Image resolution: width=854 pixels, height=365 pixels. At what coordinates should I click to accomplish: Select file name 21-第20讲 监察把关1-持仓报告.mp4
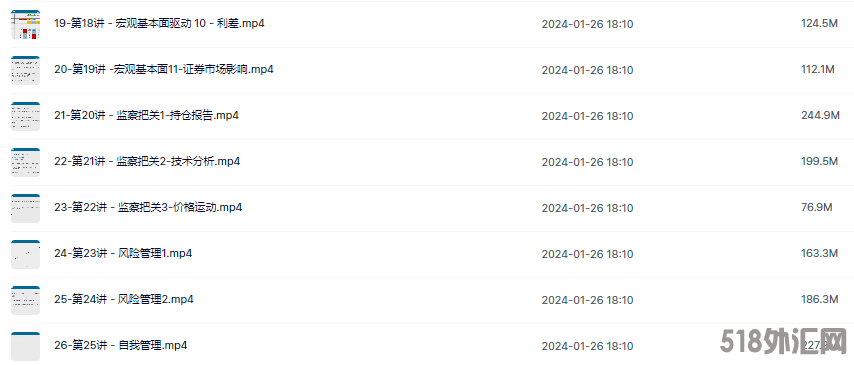click(147, 115)
